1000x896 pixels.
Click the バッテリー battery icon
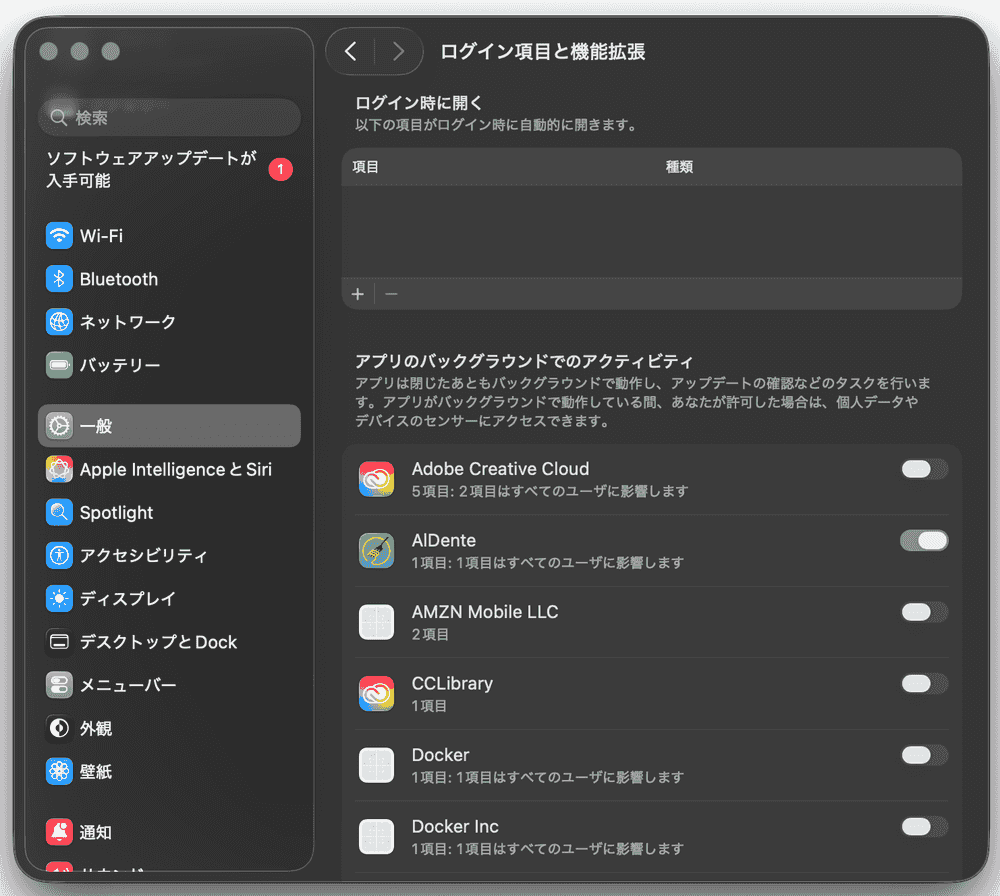click(59, 365)
